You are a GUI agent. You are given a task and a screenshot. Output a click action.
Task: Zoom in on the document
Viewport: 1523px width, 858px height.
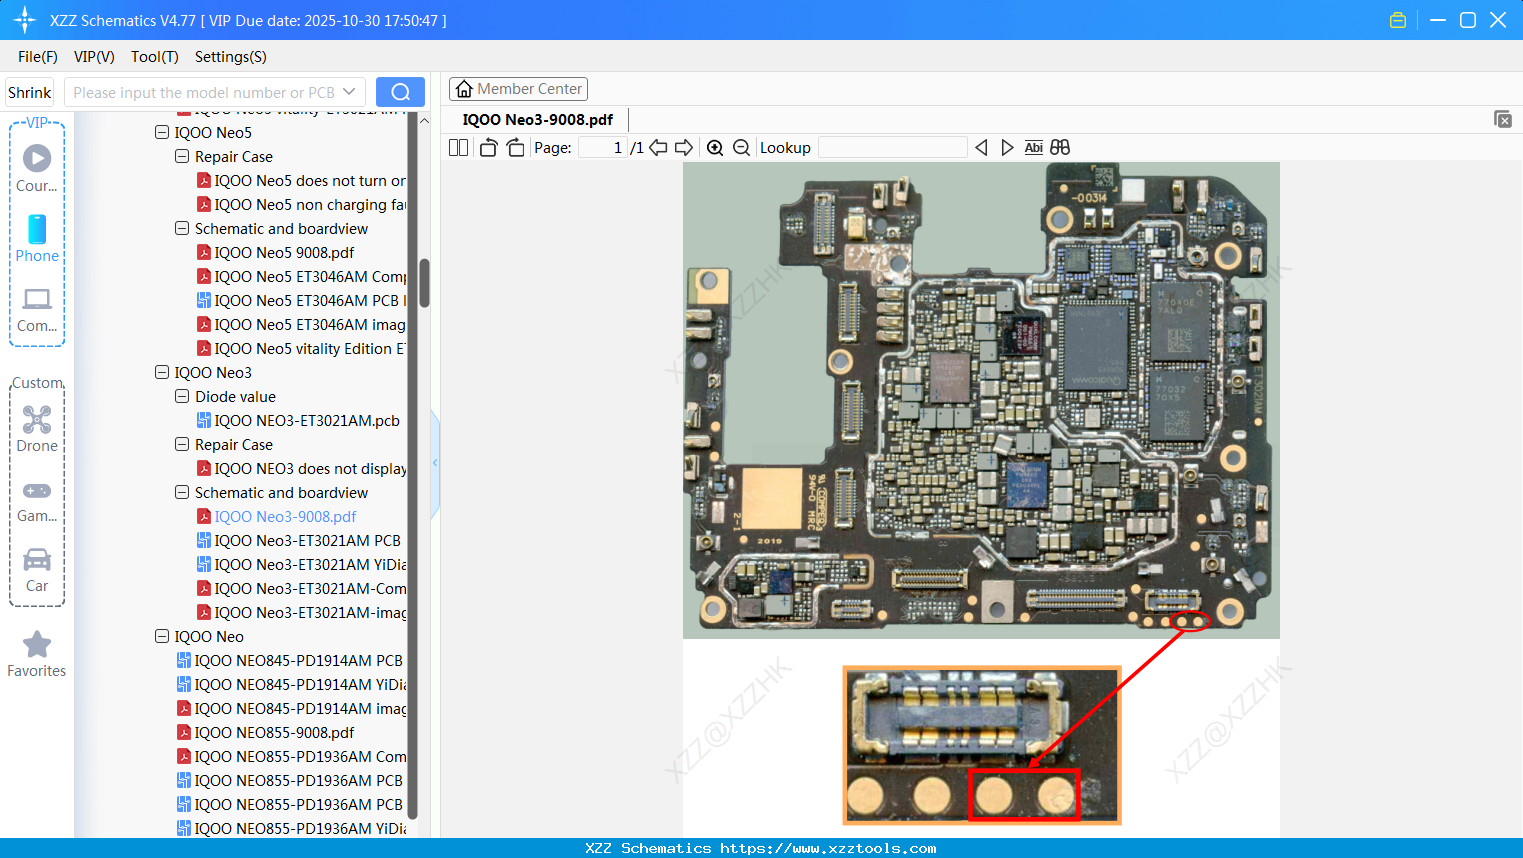(x=715, y=147)
